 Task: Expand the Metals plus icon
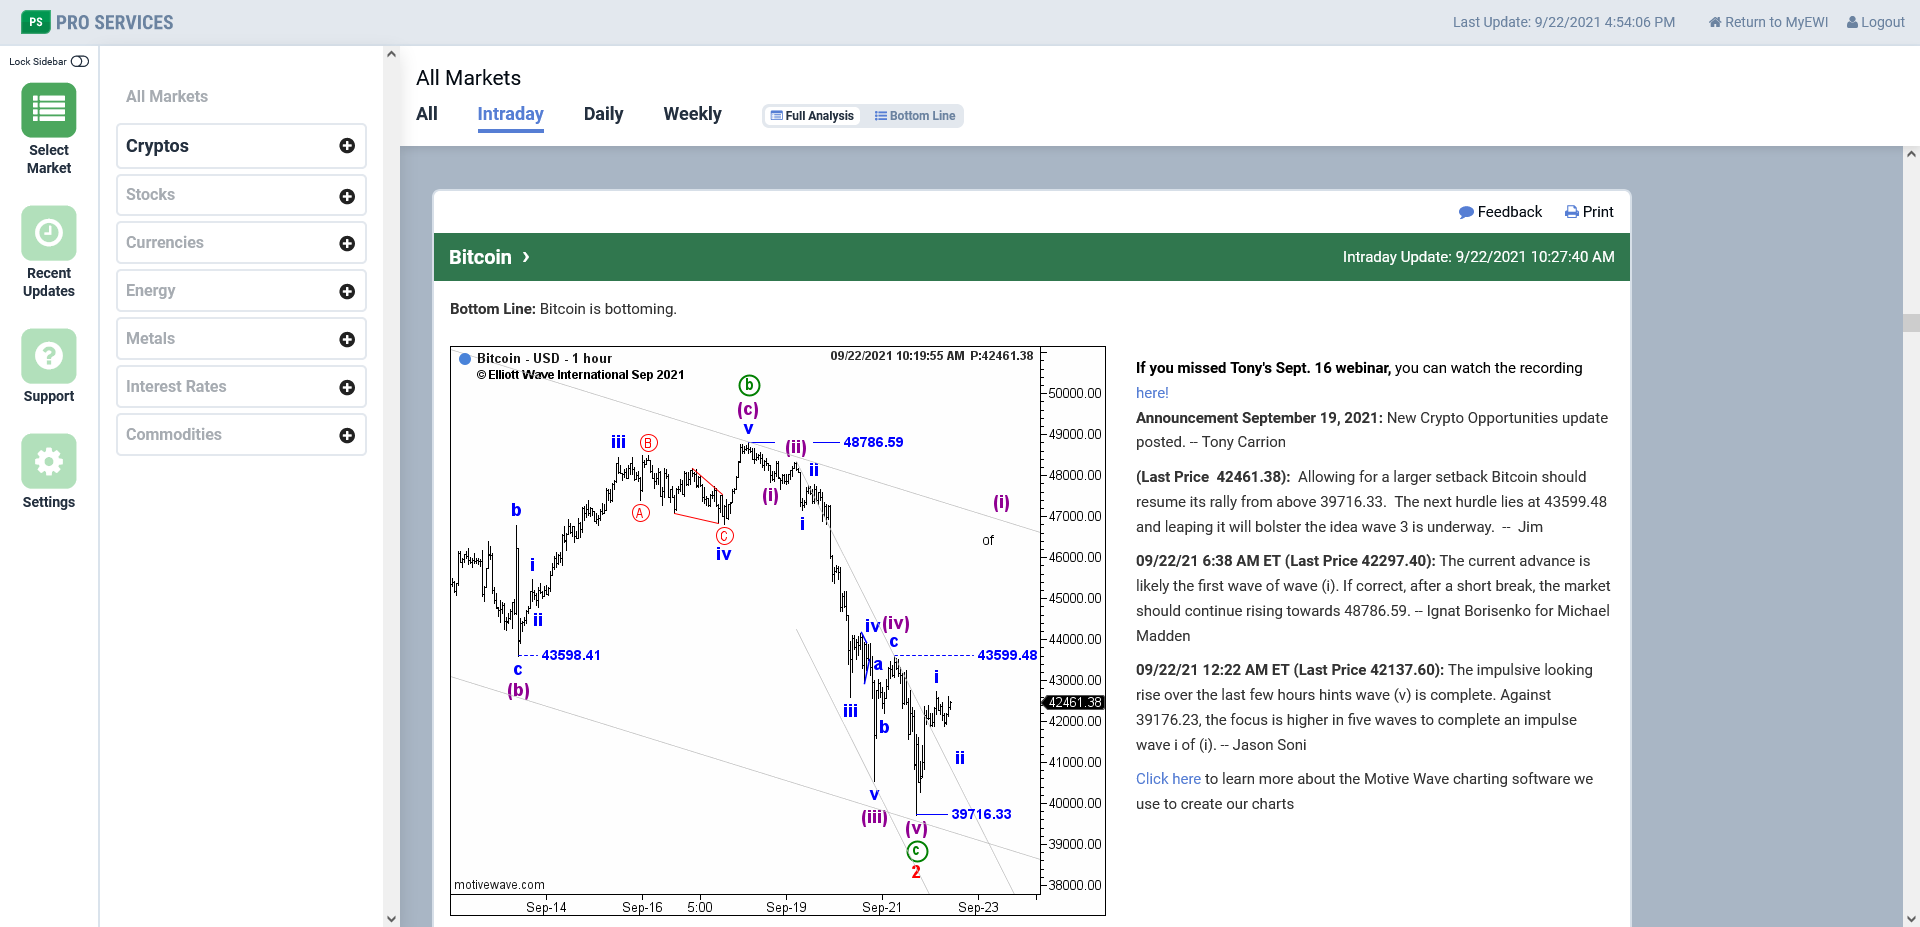347,339
